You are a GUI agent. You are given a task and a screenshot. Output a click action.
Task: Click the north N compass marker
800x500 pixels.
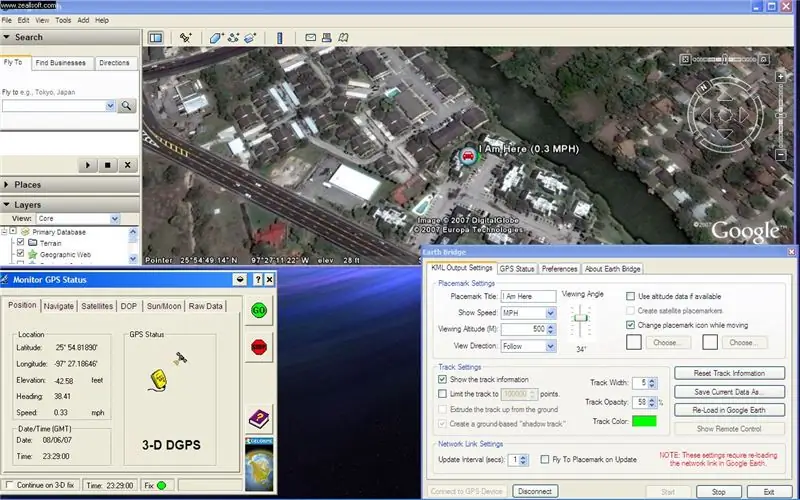pyautogui.click(x=704, y=88)
